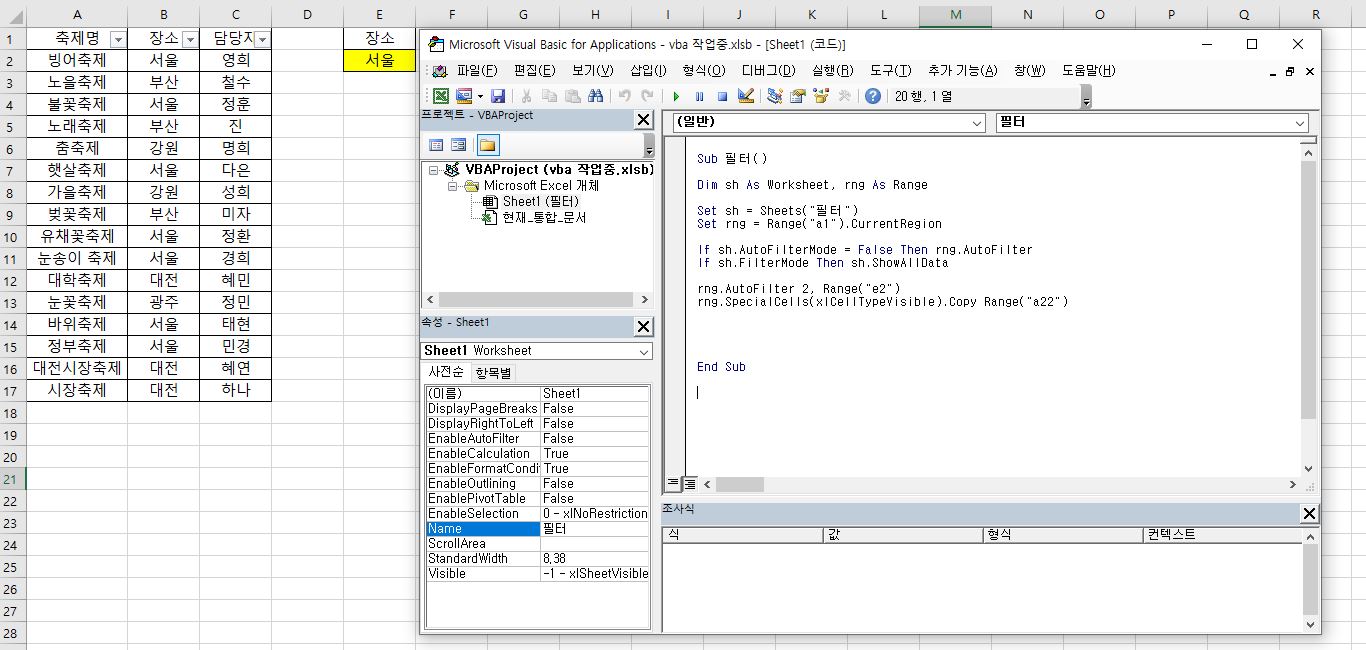Image resolution: width=1366 pixels, height=650 pixels.
Task: Run the macro with the green play icon
Action: (x=676, y=96)
